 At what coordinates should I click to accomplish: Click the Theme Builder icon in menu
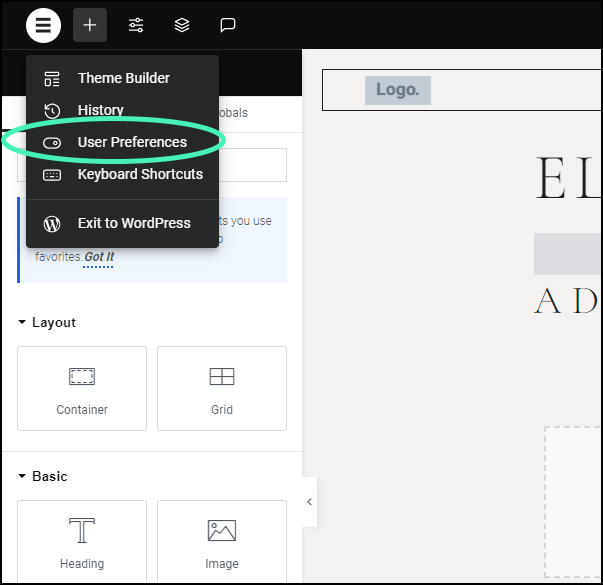(52, 78)
